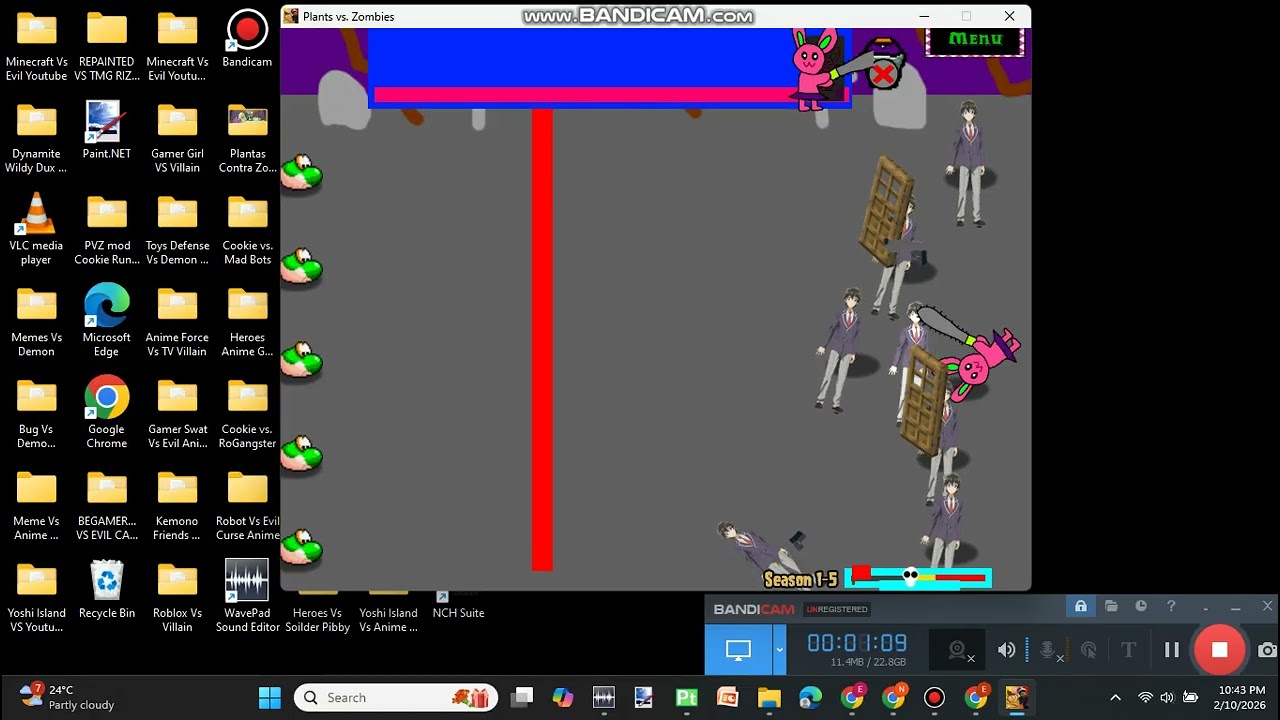Image resolution: width=1280 pixels, height=720 pixels.
Task: Toggle Bandicam mouse cursor effect
Action: tap(1089, 650)
